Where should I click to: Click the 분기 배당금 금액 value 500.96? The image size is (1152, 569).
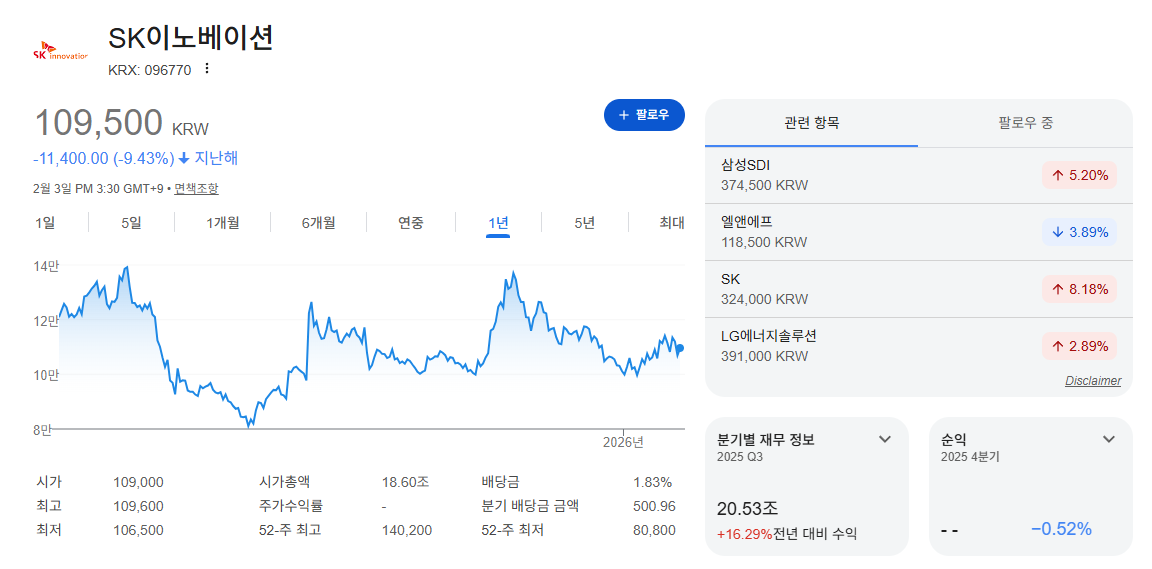[x=654, y=507]
